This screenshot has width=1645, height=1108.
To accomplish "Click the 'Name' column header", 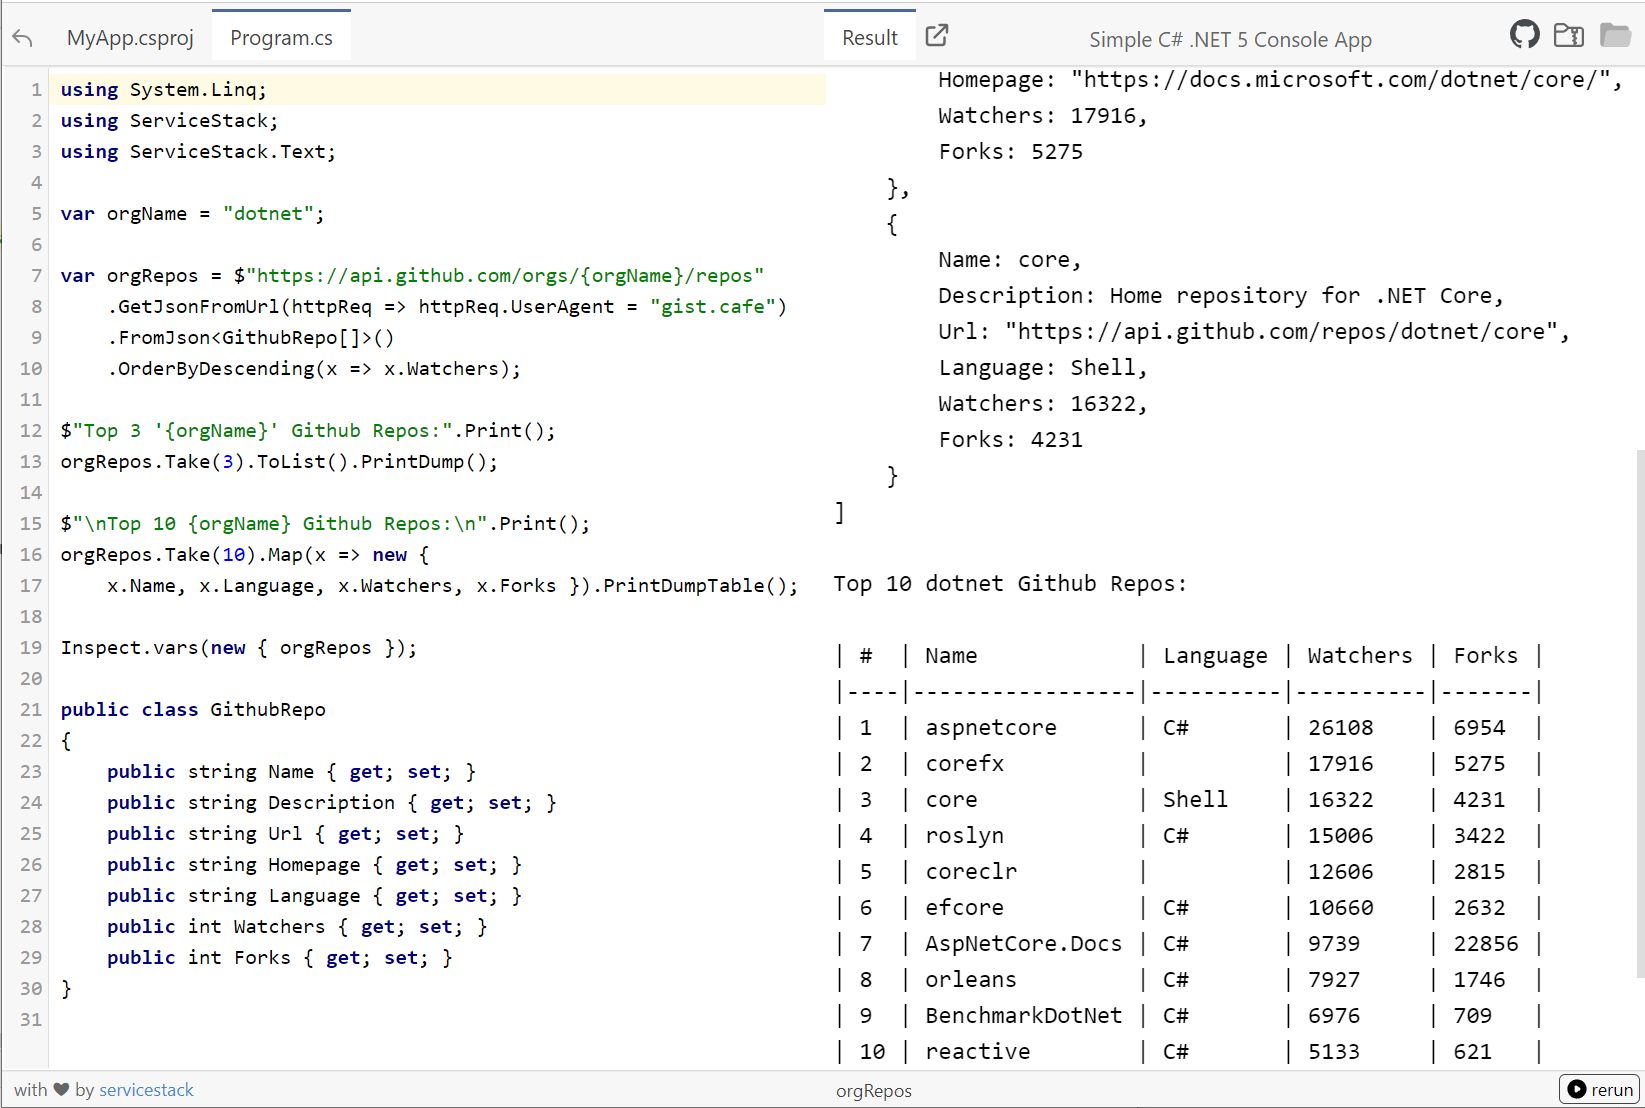I will tap(951, 655).
